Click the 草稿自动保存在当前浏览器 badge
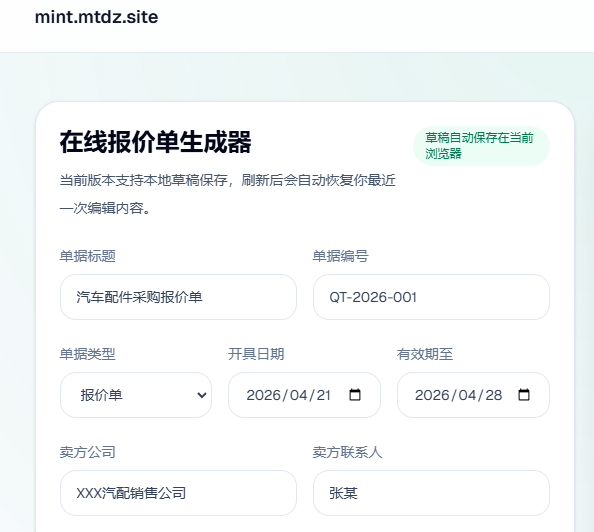The image size is (594, 532). point(481,146)
